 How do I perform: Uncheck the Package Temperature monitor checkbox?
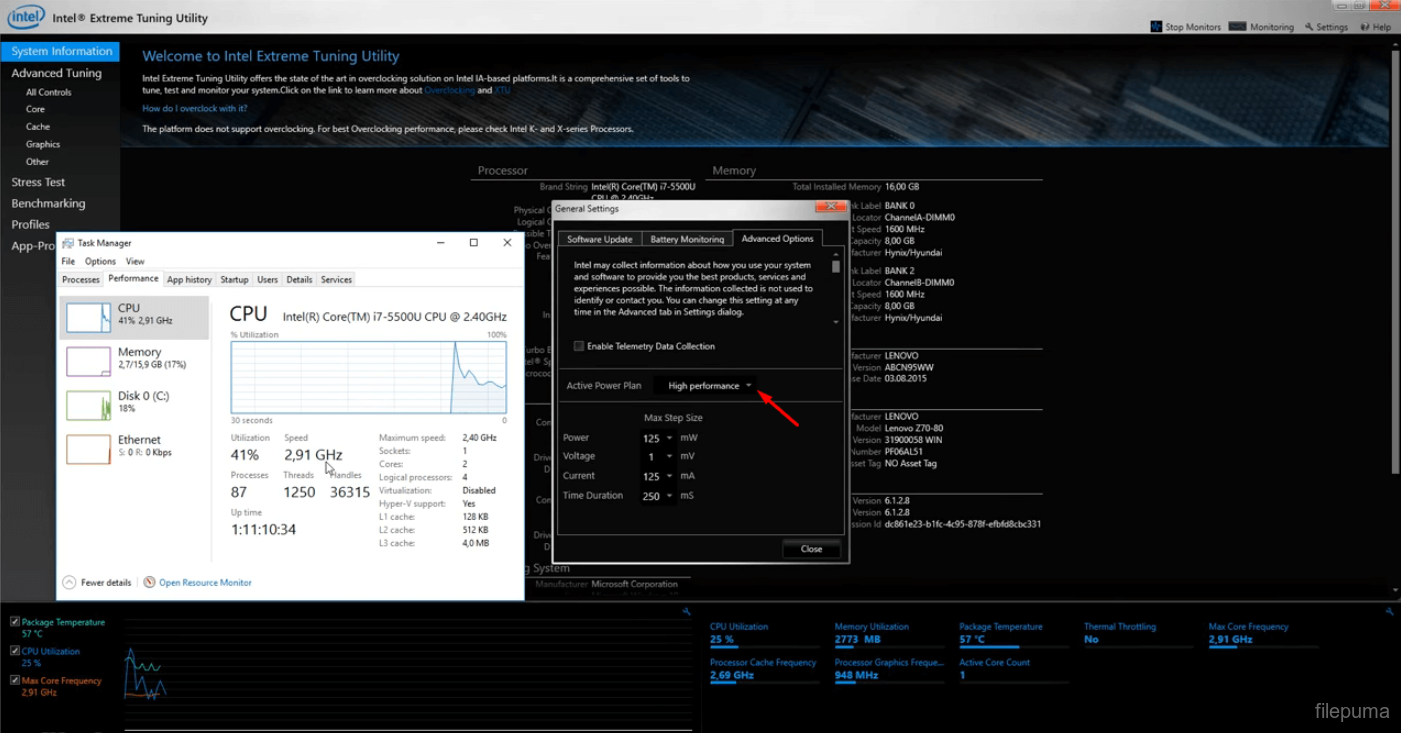click(15, 622)
